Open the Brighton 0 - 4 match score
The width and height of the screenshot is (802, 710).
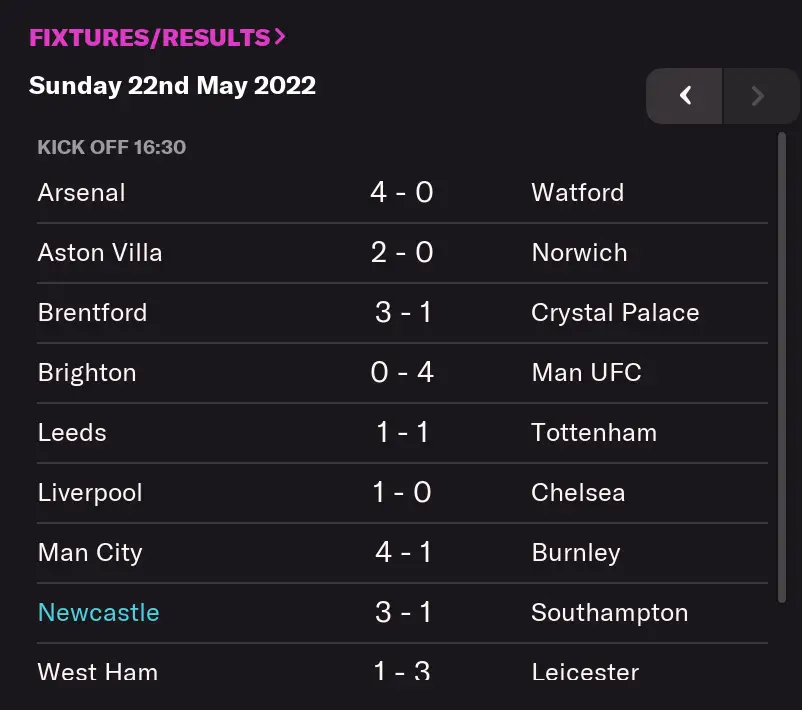402,372
